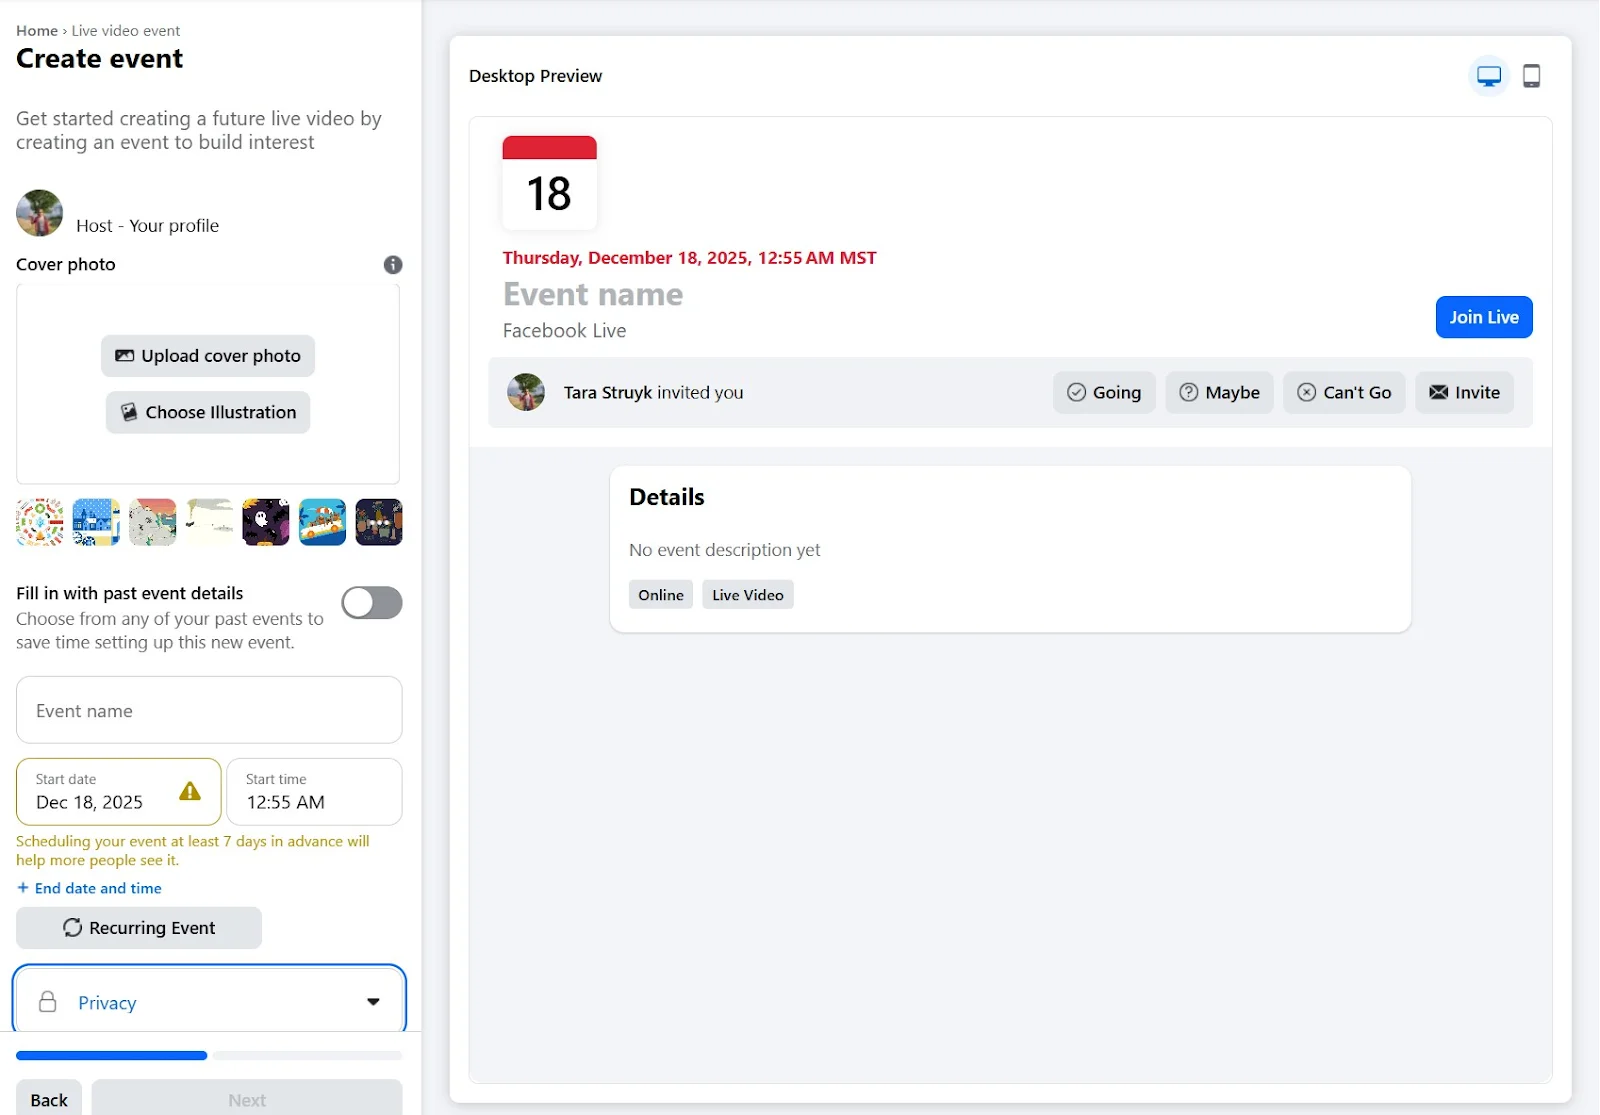The height and width of the screenshot is (1115, 1600).
Task: Click the circular arrows icon on Recurring Event
Action: click(x=71, y=928)
